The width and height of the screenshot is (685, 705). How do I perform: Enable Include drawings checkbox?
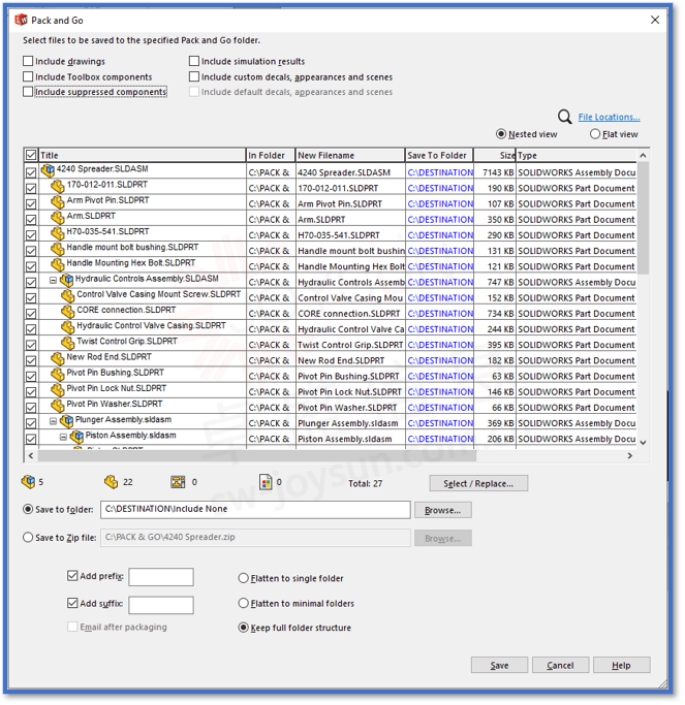28,61
